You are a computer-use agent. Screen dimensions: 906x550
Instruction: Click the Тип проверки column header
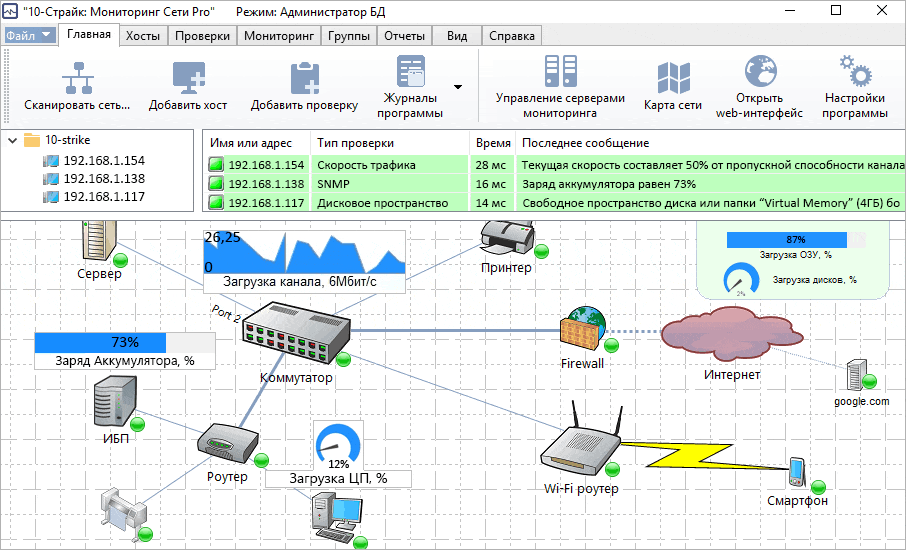pyautogui.click(x=355, y=143)
